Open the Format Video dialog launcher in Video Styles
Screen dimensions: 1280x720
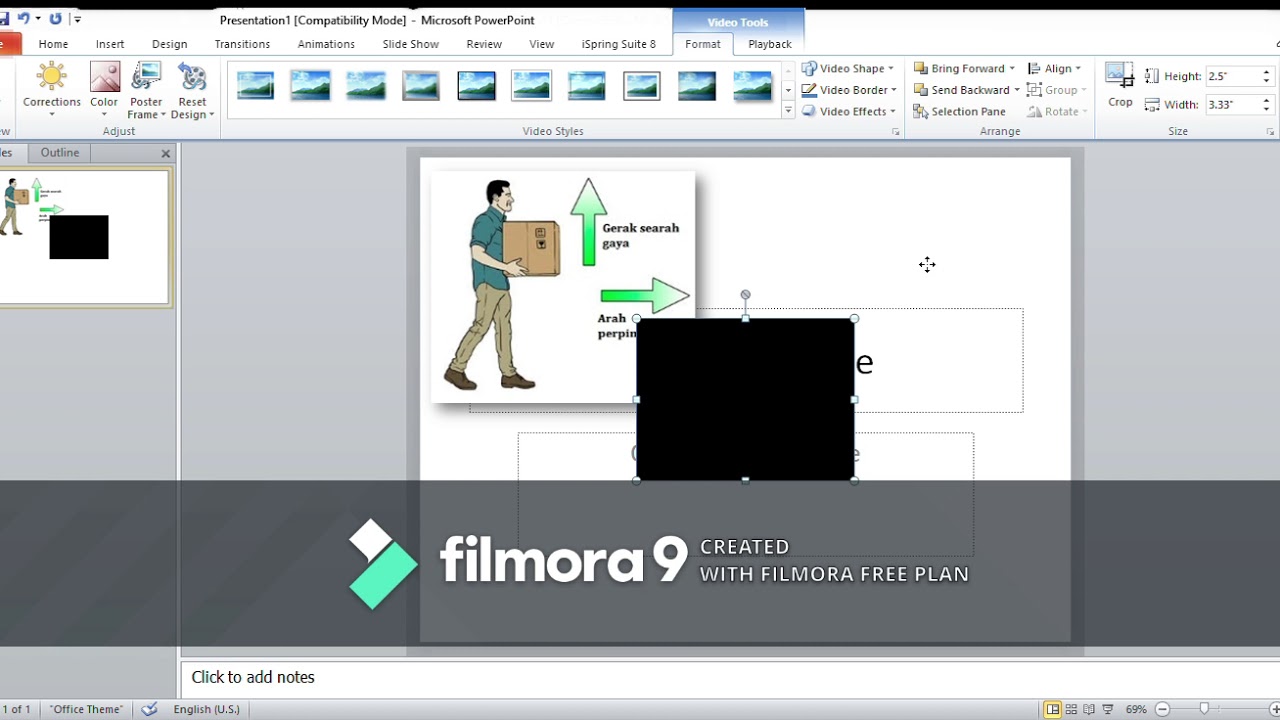tap(895, 132)
